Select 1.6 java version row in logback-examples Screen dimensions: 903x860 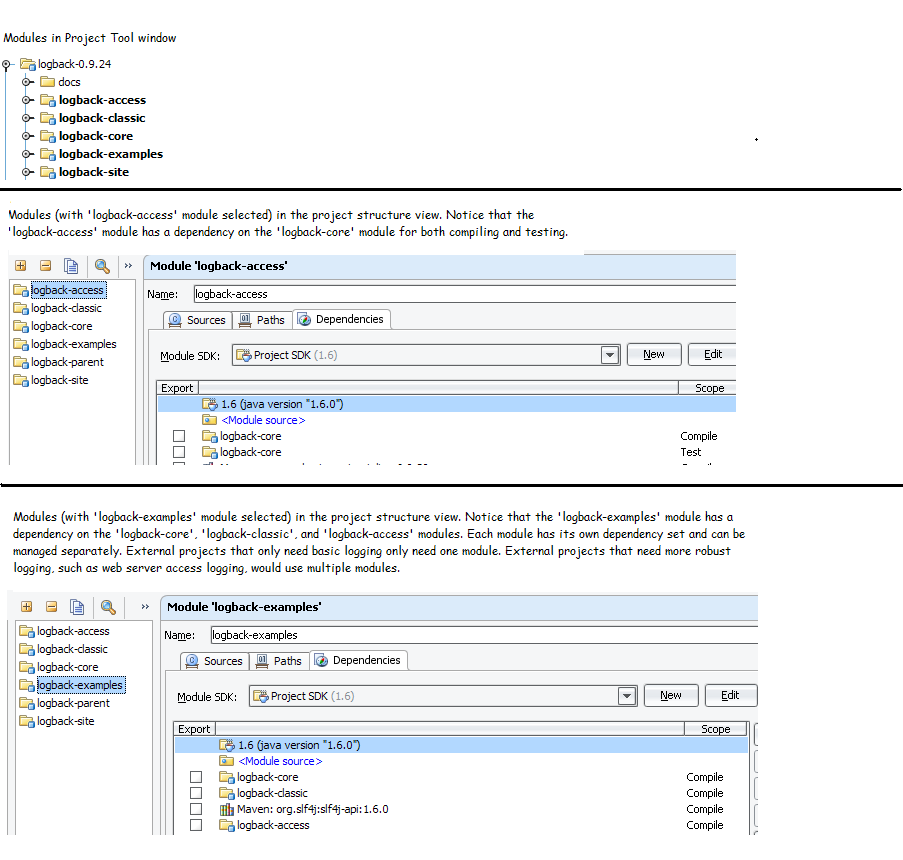461,745
